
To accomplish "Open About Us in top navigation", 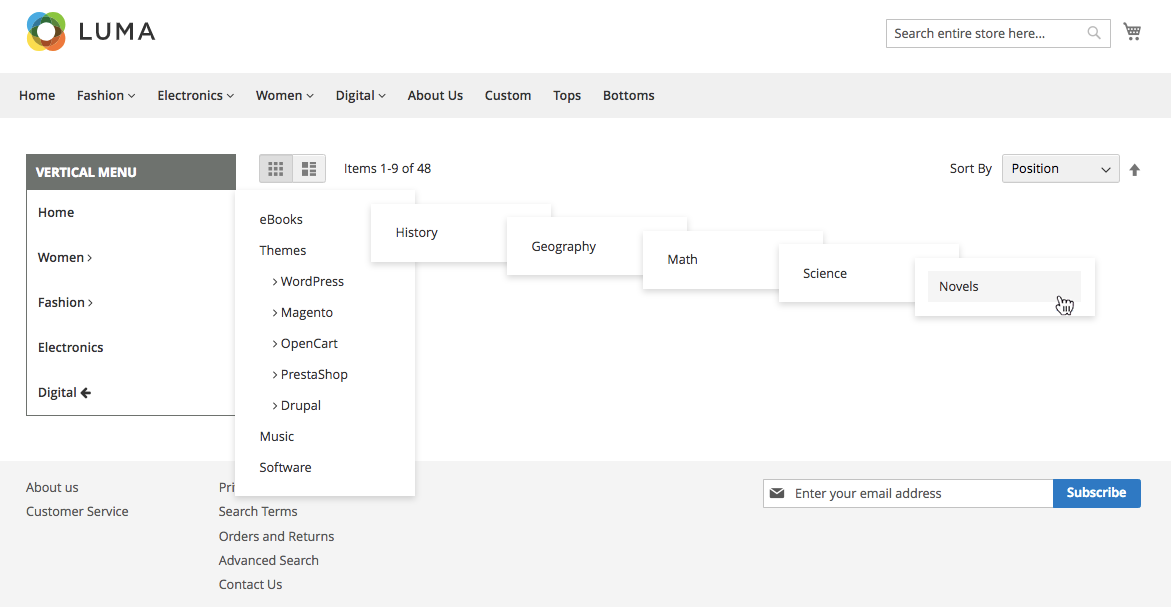I will (x=435, y=96).
